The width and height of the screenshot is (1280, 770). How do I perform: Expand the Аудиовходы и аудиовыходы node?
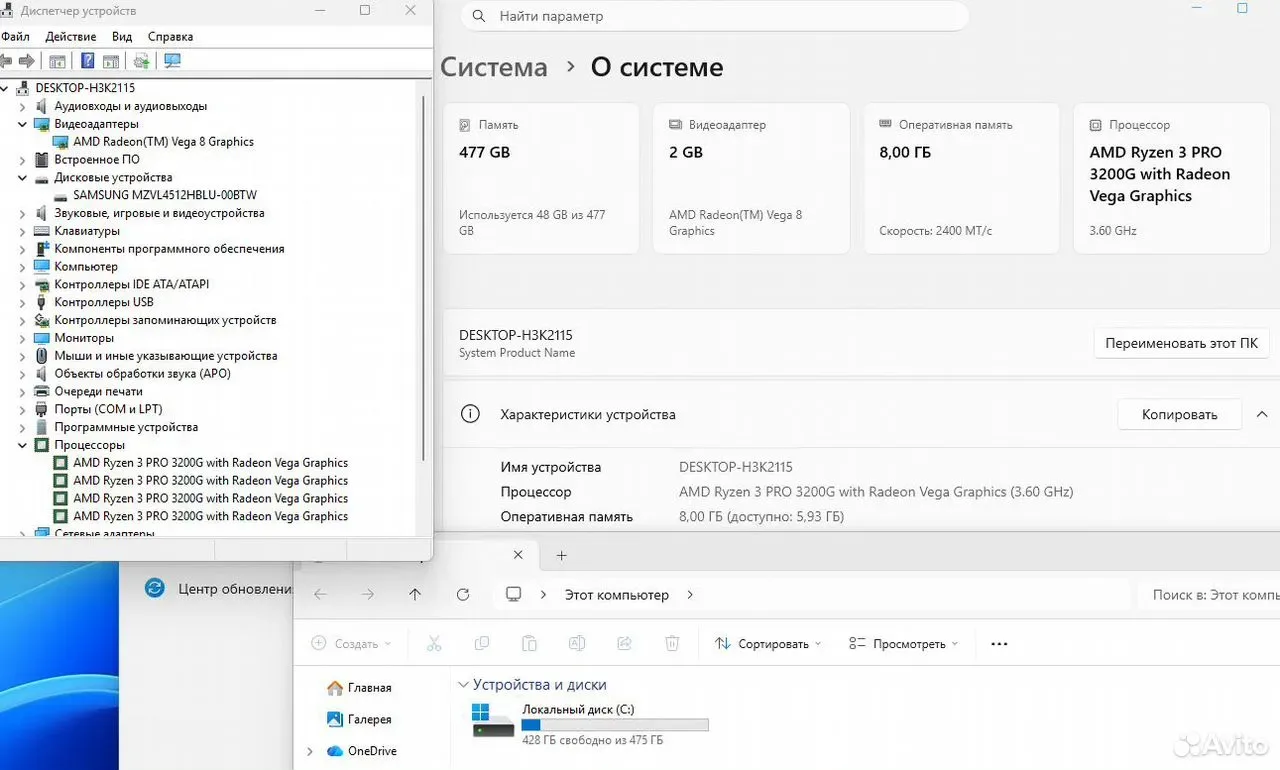tap(23, 106)
